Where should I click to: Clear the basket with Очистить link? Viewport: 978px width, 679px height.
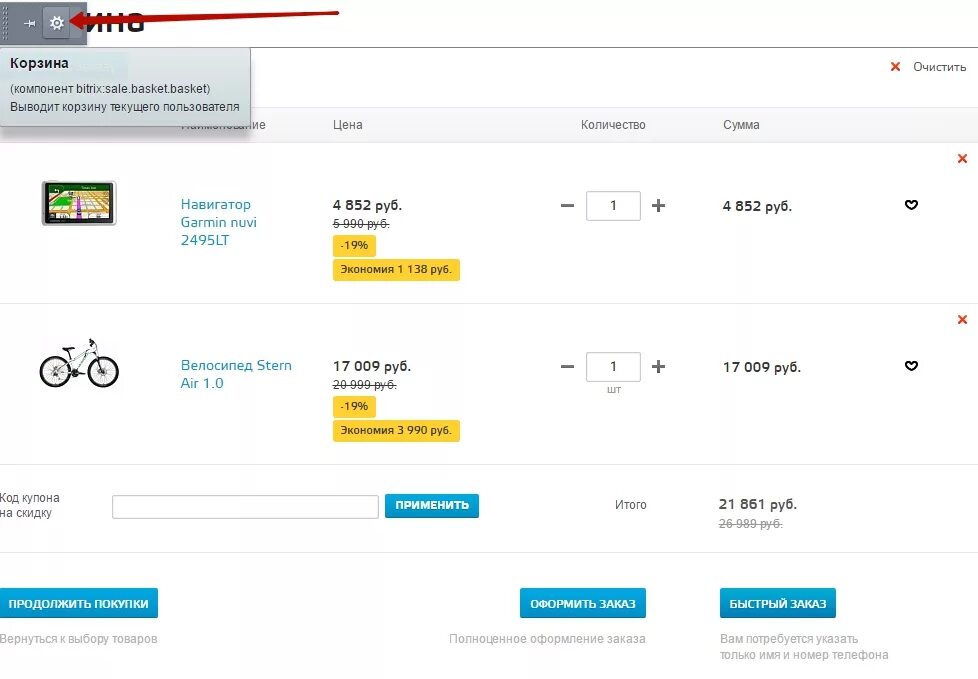tap(939, 67)
